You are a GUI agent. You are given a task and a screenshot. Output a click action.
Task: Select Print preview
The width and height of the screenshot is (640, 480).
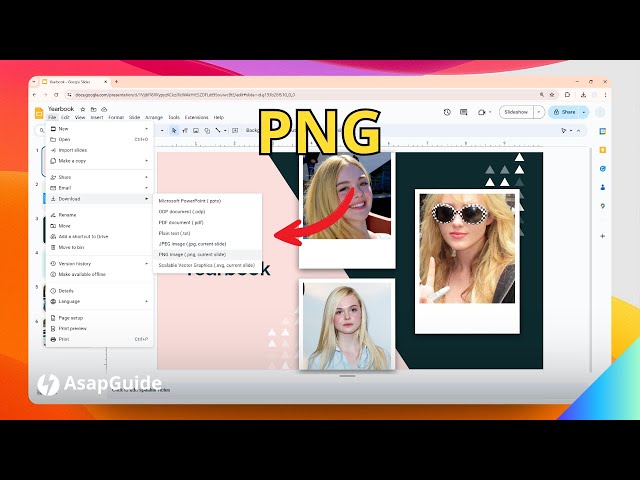pos(99,329)
